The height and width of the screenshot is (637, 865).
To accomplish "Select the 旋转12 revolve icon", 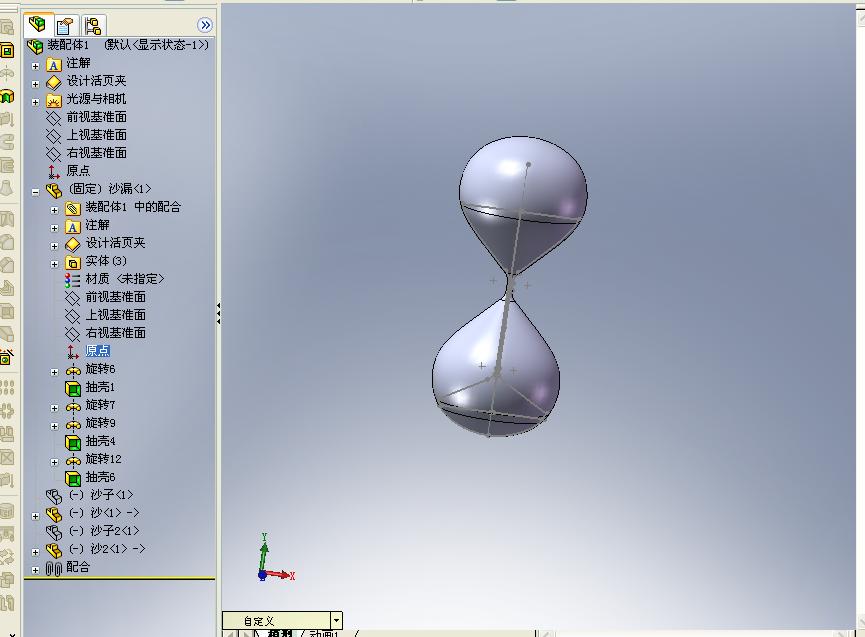I will (x=73, y=461).
